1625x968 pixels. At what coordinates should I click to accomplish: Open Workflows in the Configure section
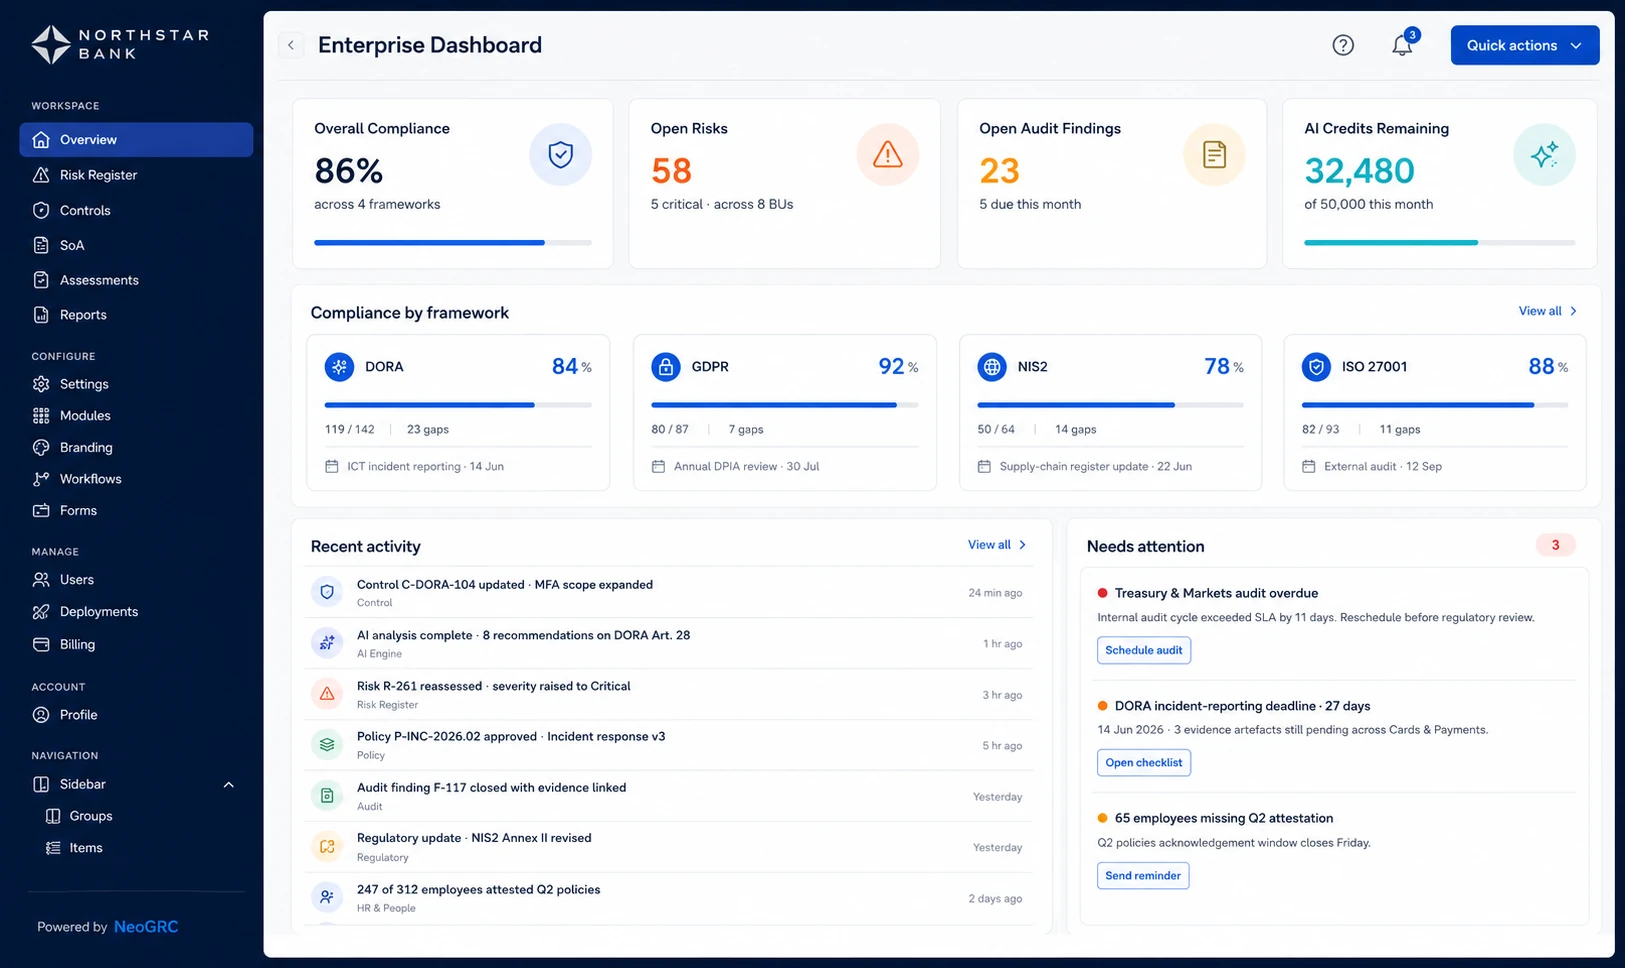click(x=136, y=479)
